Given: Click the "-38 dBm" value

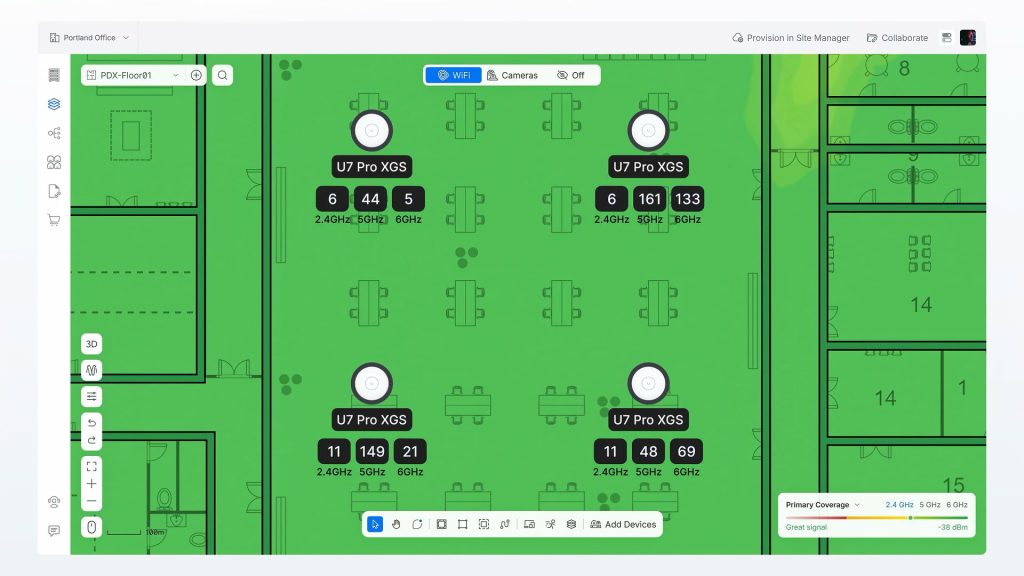Looking at the screenshot, I should pos(953,527).
